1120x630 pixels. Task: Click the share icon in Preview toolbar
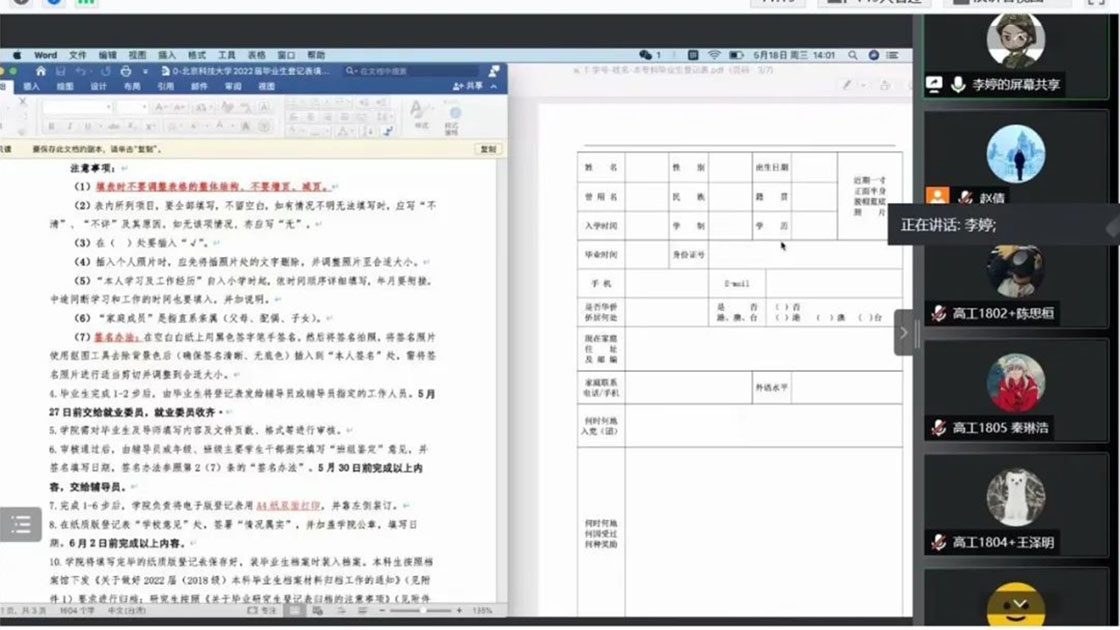pyautogui.click(x=885, y=85)
